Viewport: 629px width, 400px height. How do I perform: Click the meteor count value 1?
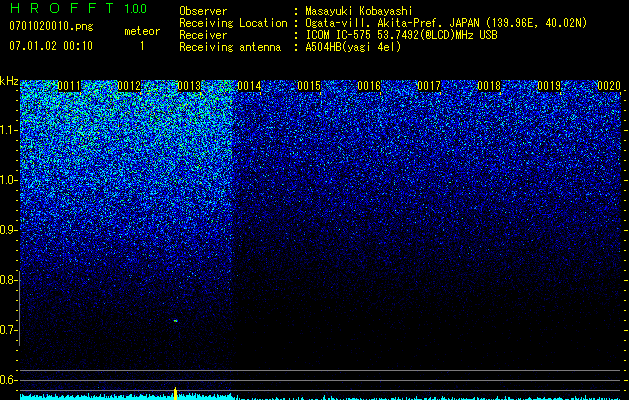[142, 46]
